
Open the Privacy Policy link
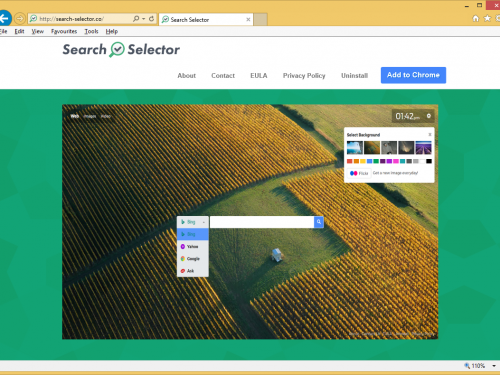coord(304,76)
